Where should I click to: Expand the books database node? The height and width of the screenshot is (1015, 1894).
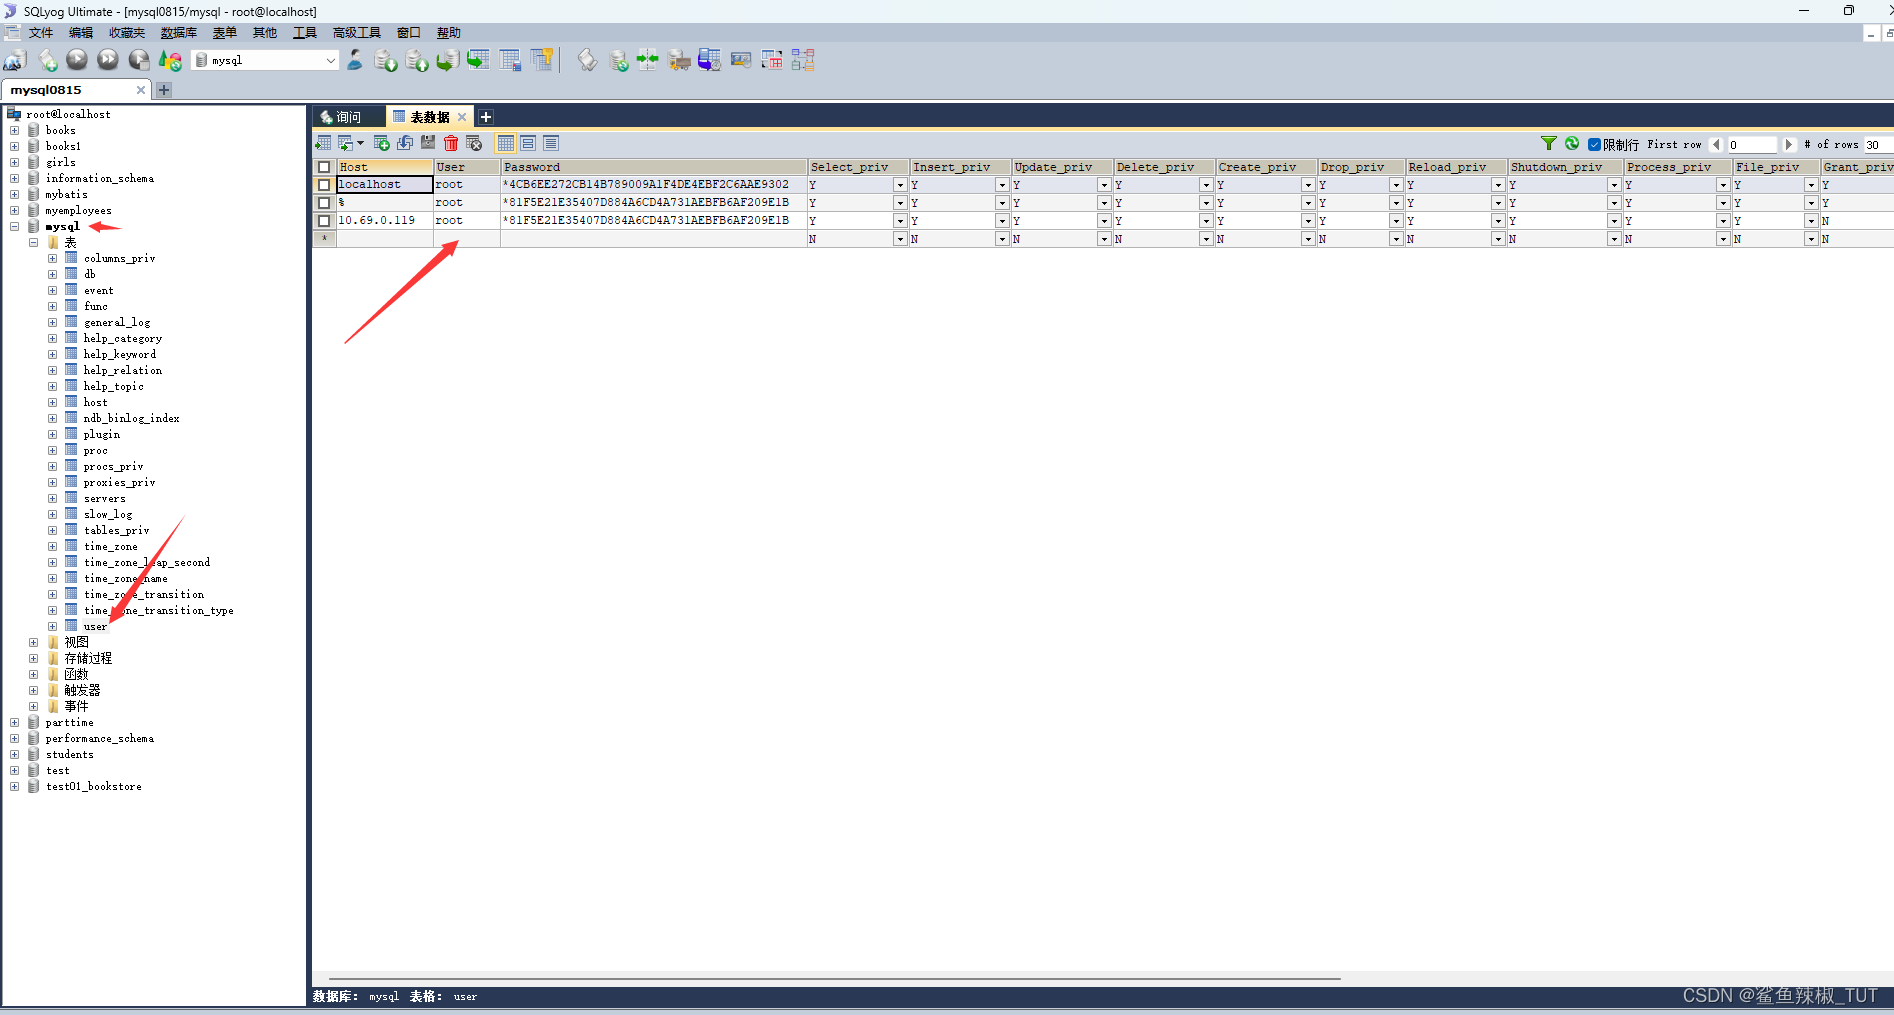14,130
